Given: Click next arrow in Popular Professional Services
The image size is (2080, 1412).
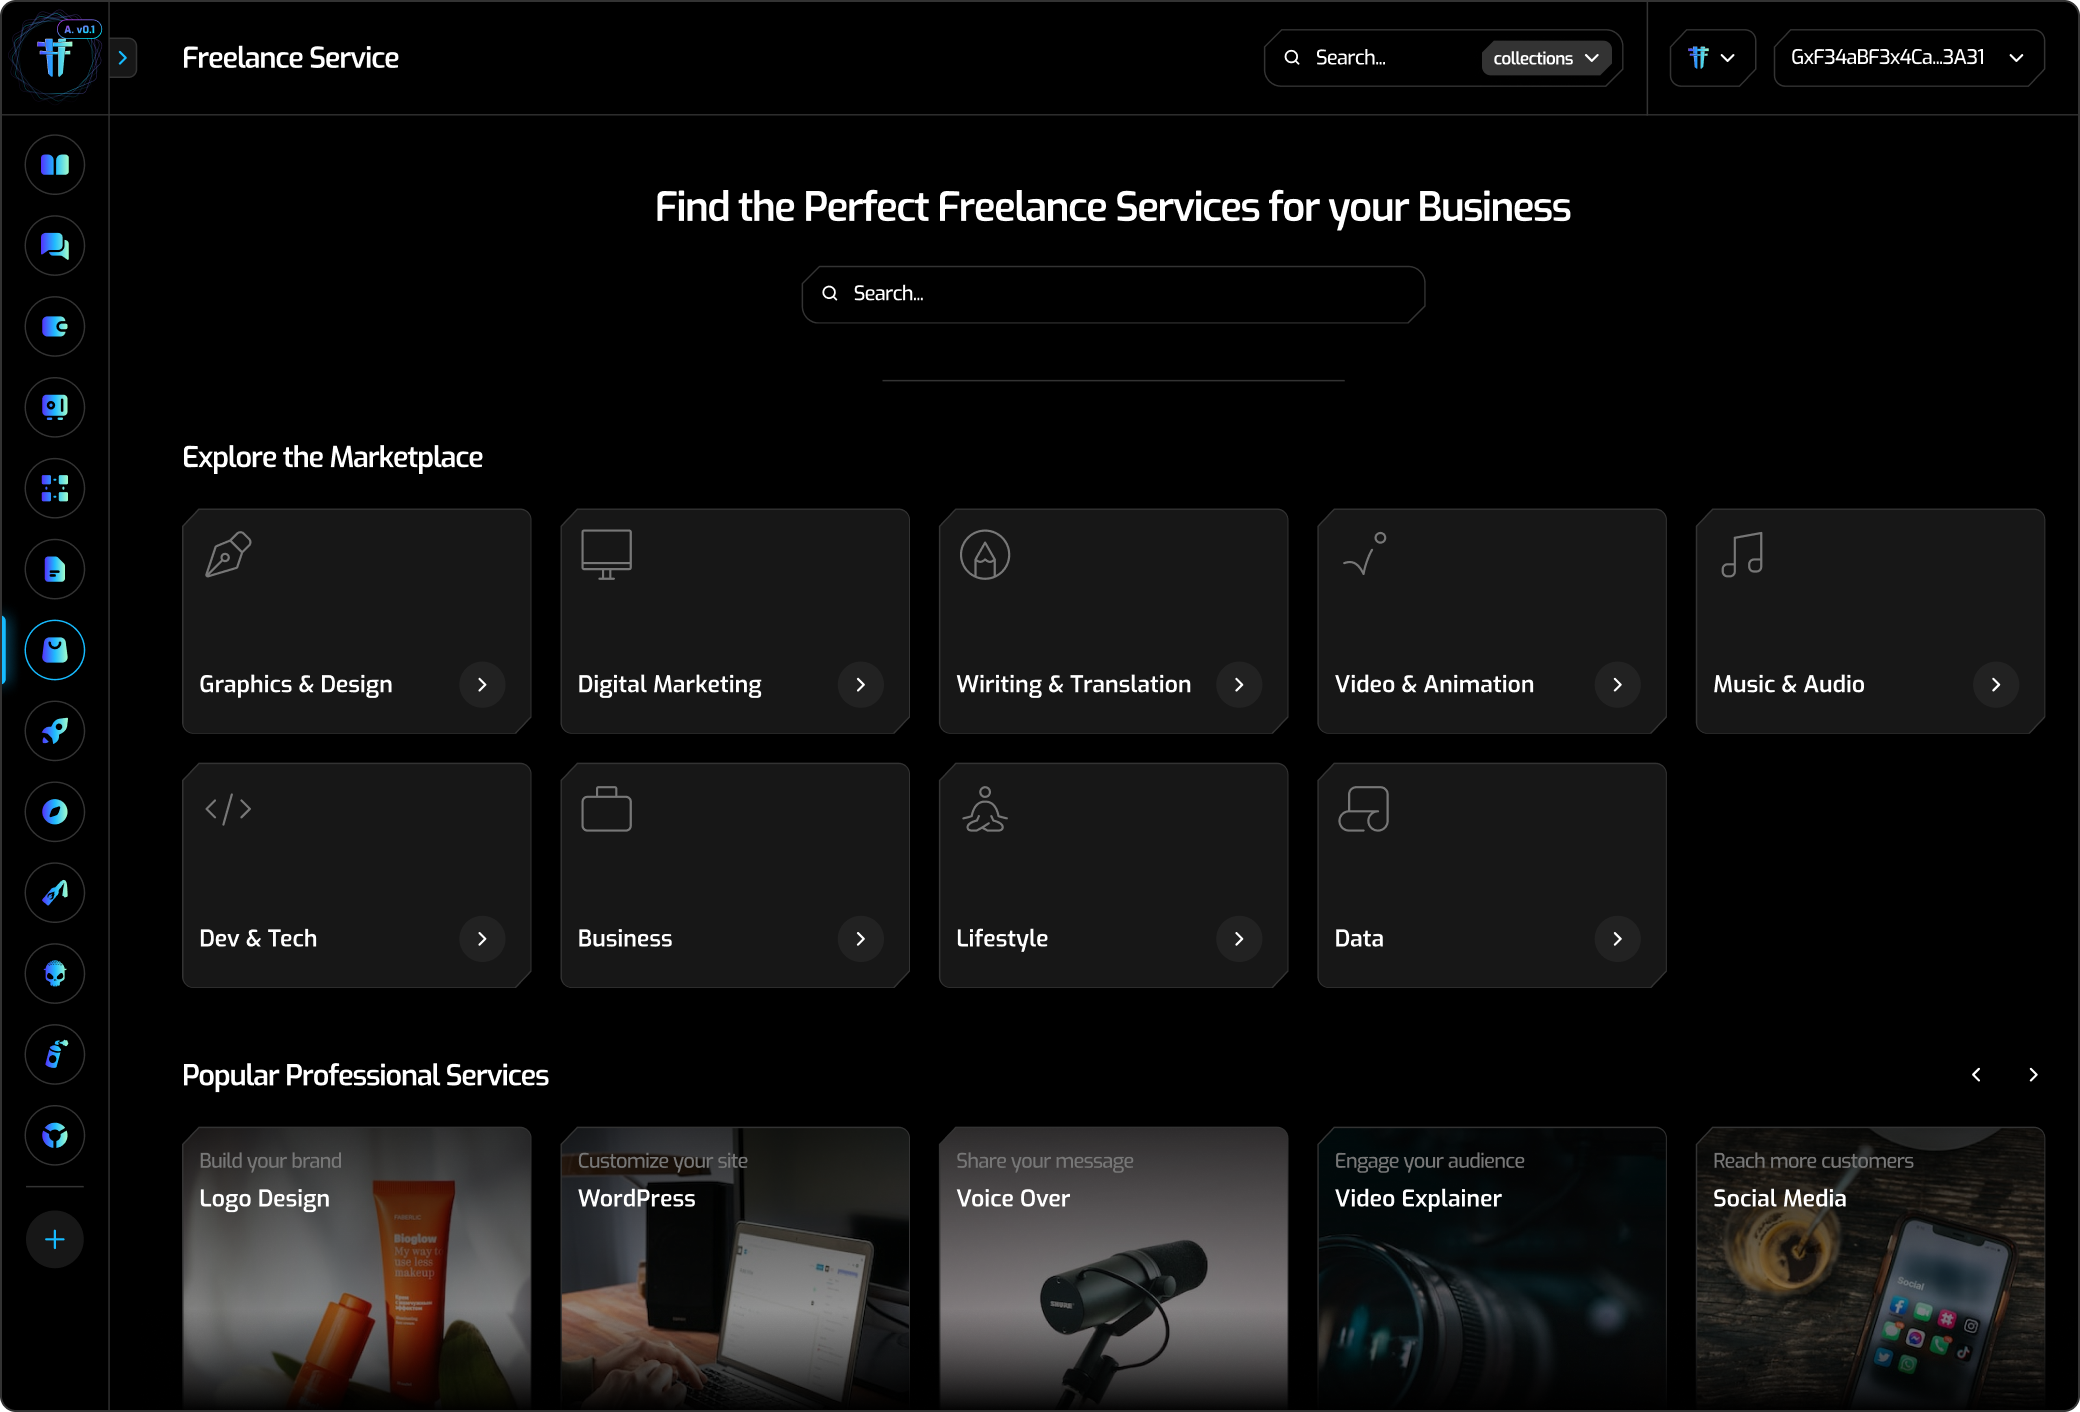Looking at the screenshot, I should click(2033, 1075).
